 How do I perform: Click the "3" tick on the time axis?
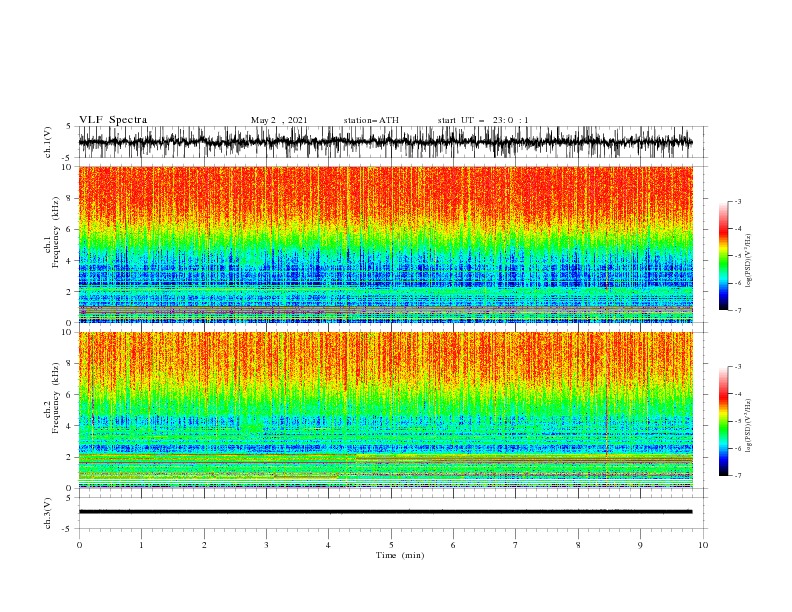click(x=266, y=545)
